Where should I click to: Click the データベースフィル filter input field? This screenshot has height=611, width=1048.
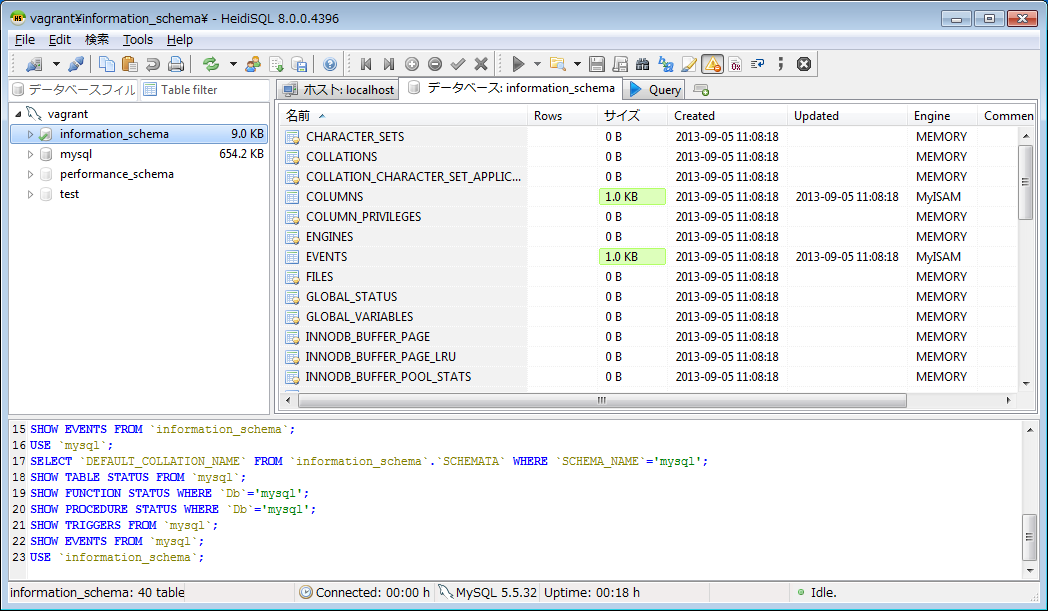[x=74, y=90]
